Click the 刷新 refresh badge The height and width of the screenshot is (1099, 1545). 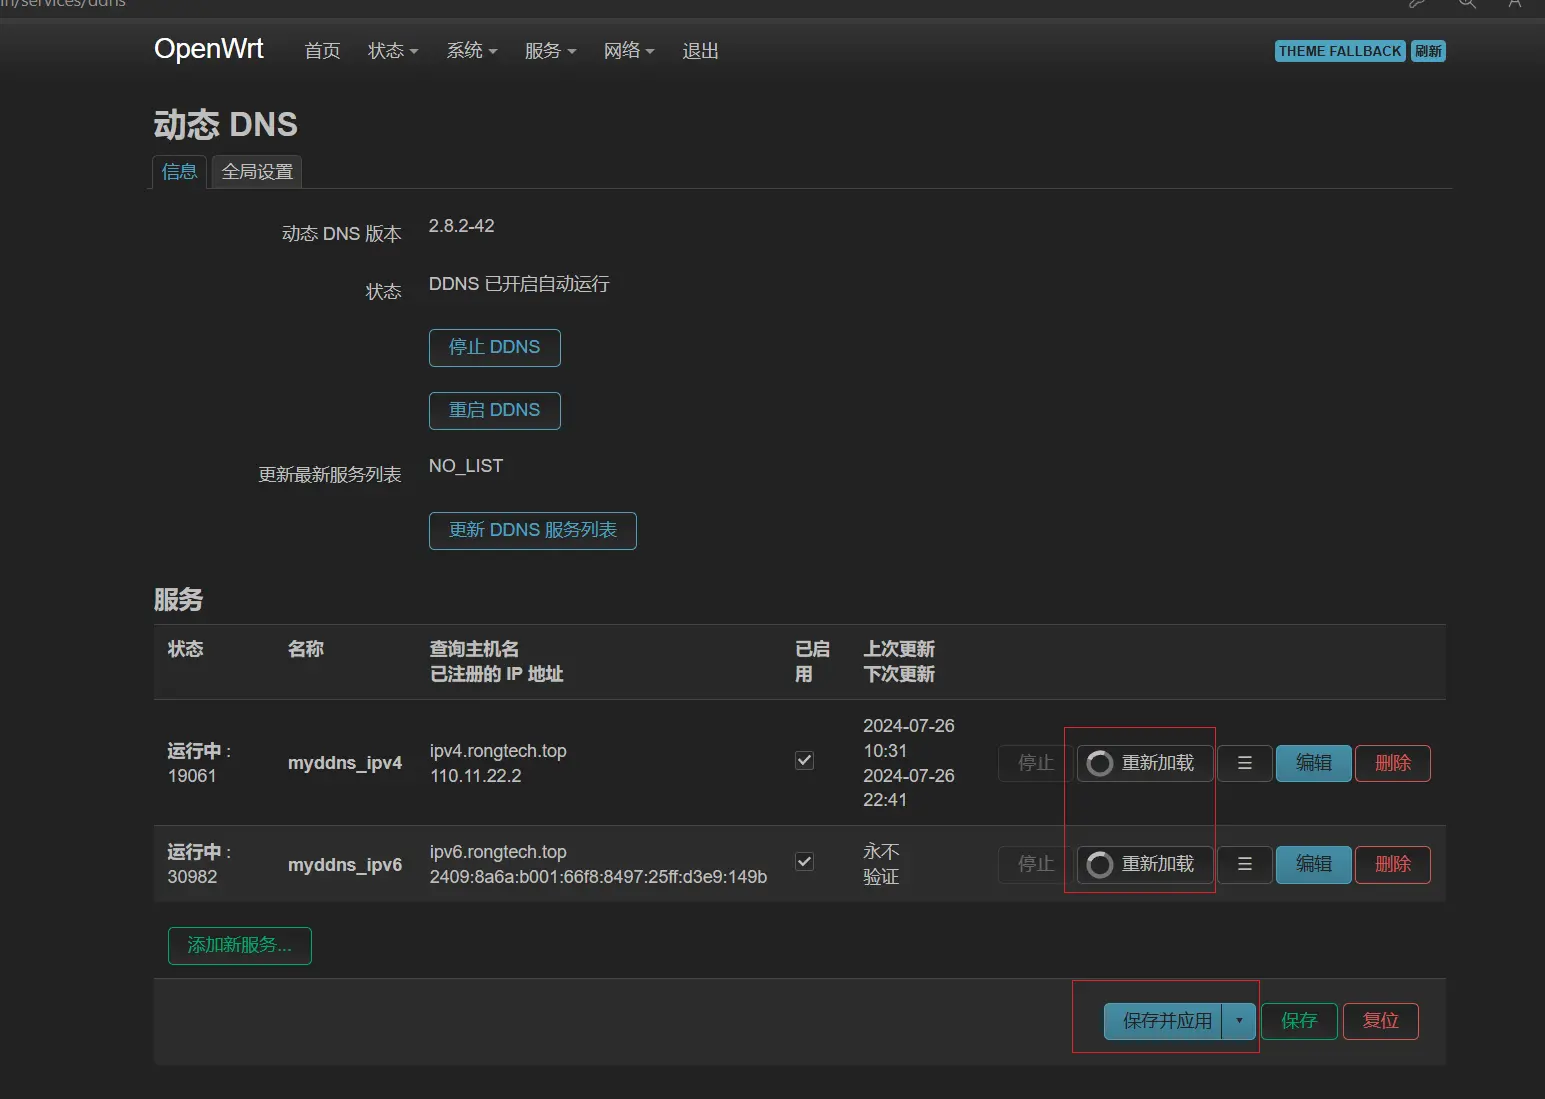[x=1428, y=51]
